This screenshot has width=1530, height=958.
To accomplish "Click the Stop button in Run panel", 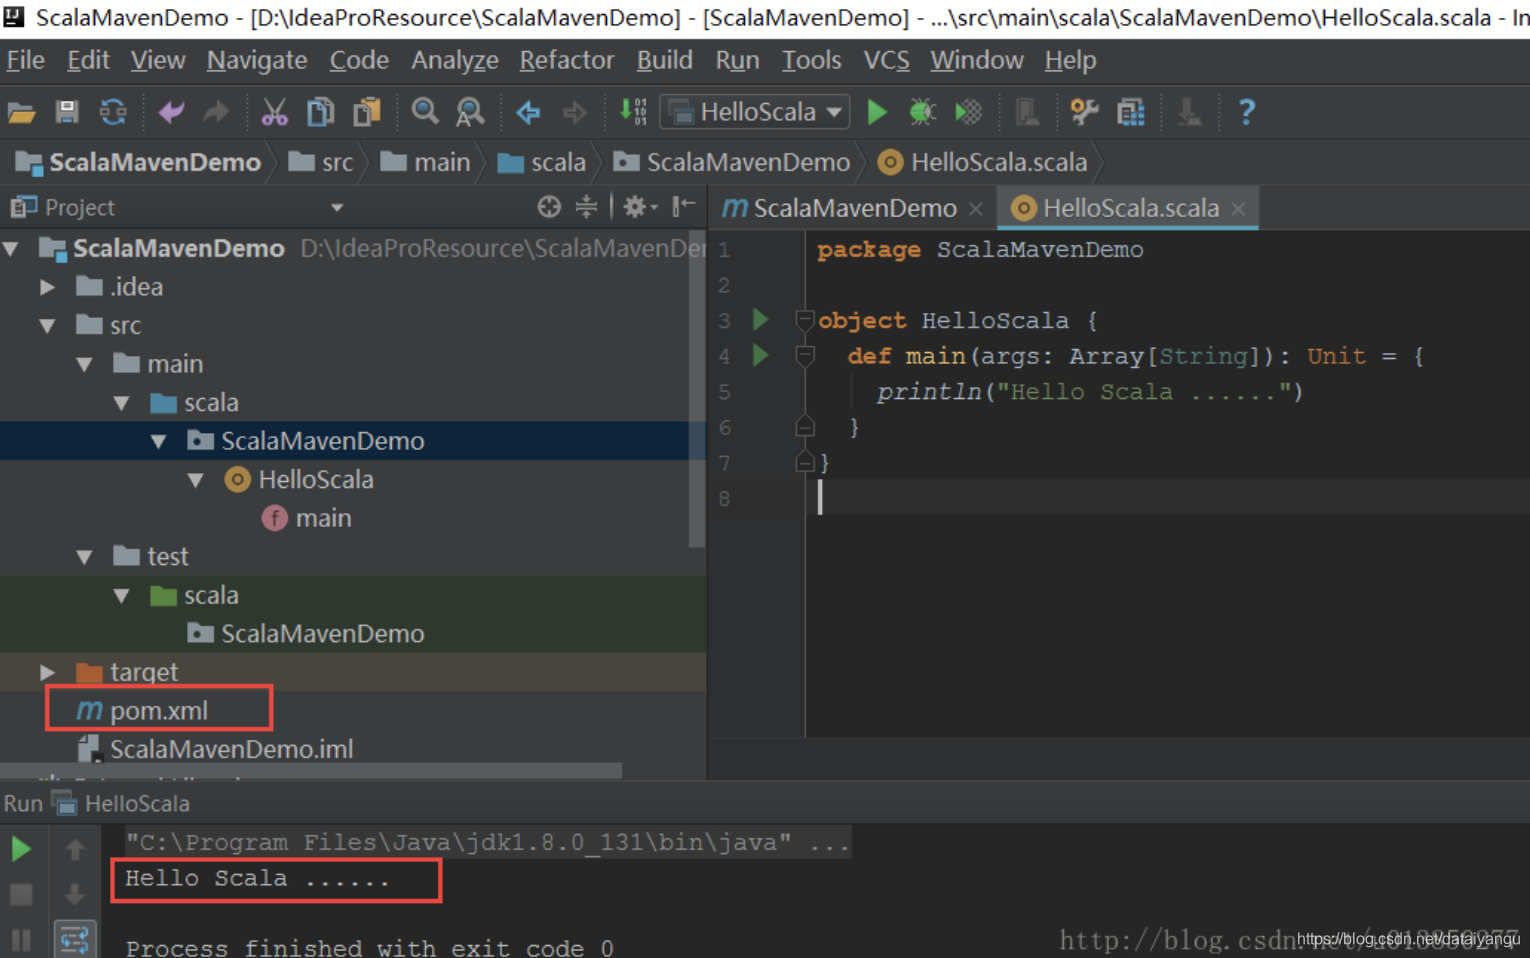I will pyautogui.click(x=21, y=894).
